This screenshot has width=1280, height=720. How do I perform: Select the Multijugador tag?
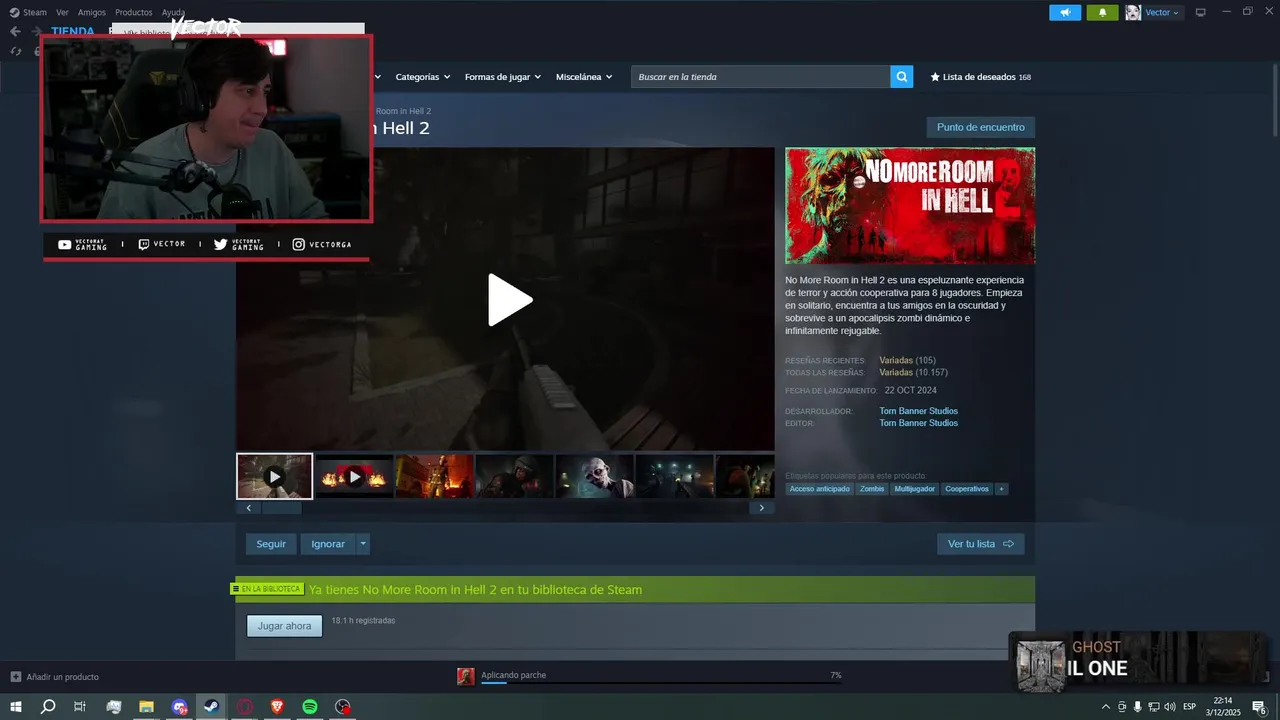pyautogui.click(x=914, y=489)
